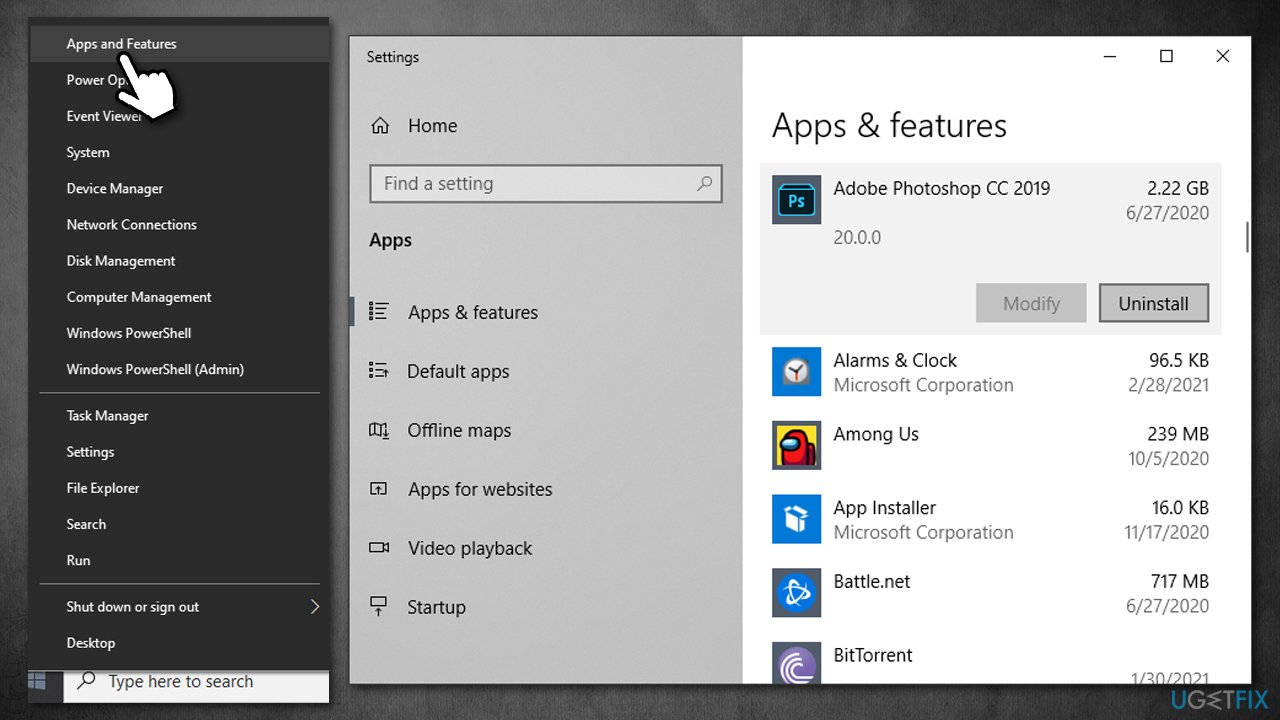Click the Apps for websites sidebar icon
This screenshot has height=720, width=1280.
pyautogui.click(x=379, y=489)
